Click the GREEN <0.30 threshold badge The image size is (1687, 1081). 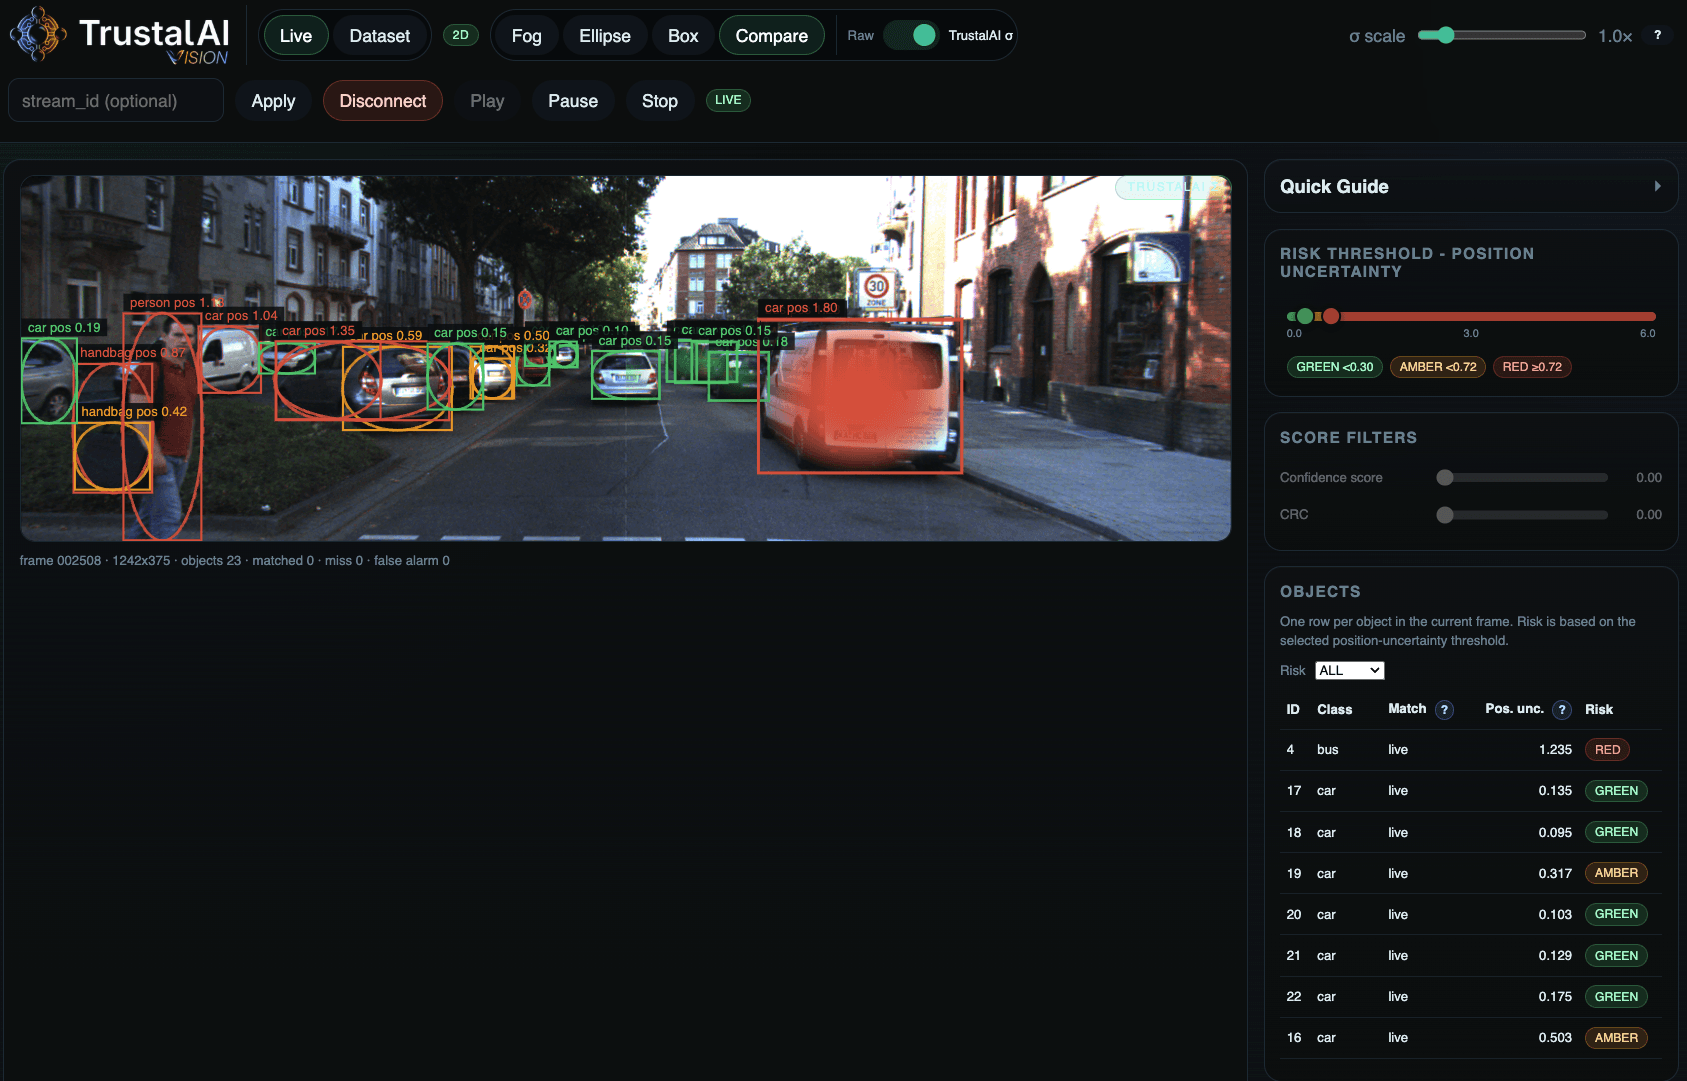[1334, 367]
